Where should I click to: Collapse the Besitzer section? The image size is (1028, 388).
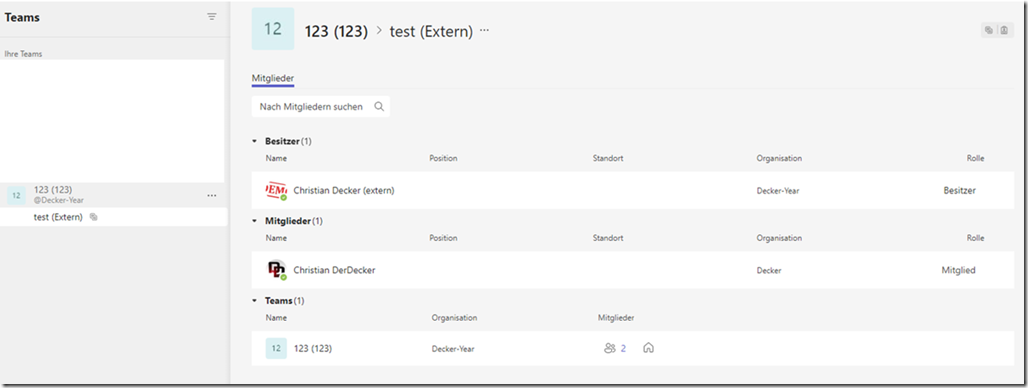pyautogui.click(x=254, y=141)
